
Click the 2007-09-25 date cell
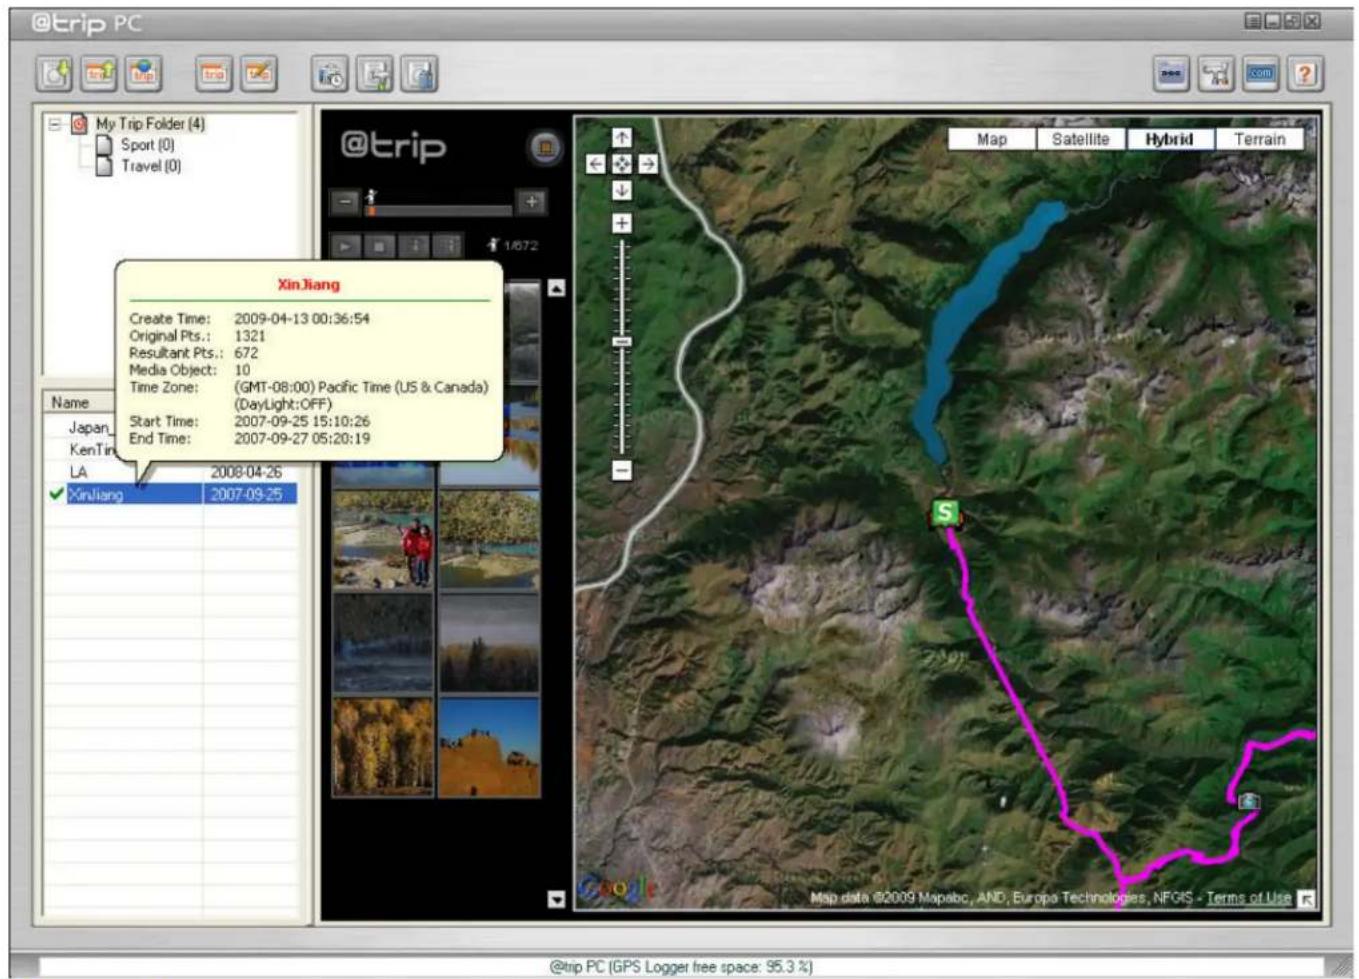(x=247, y=494)
